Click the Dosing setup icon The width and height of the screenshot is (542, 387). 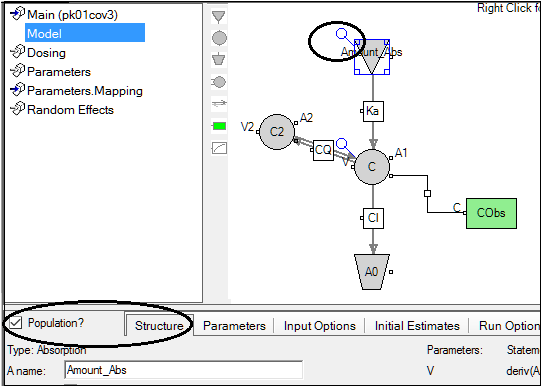pos(18,53)
